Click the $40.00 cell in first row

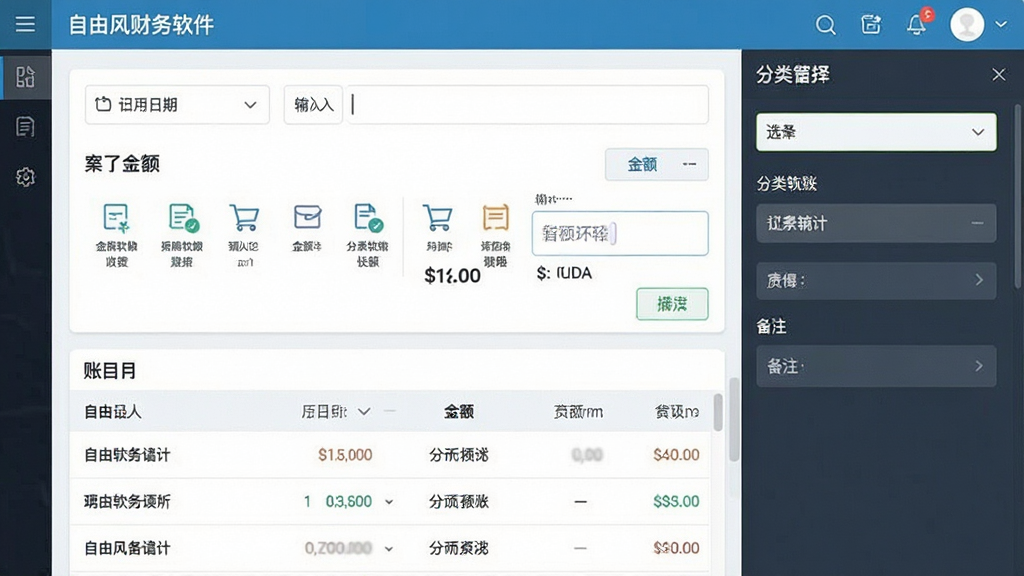676,455
